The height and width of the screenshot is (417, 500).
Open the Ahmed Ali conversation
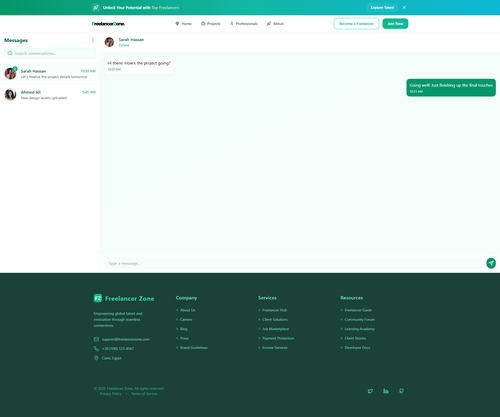click(50, 95)
